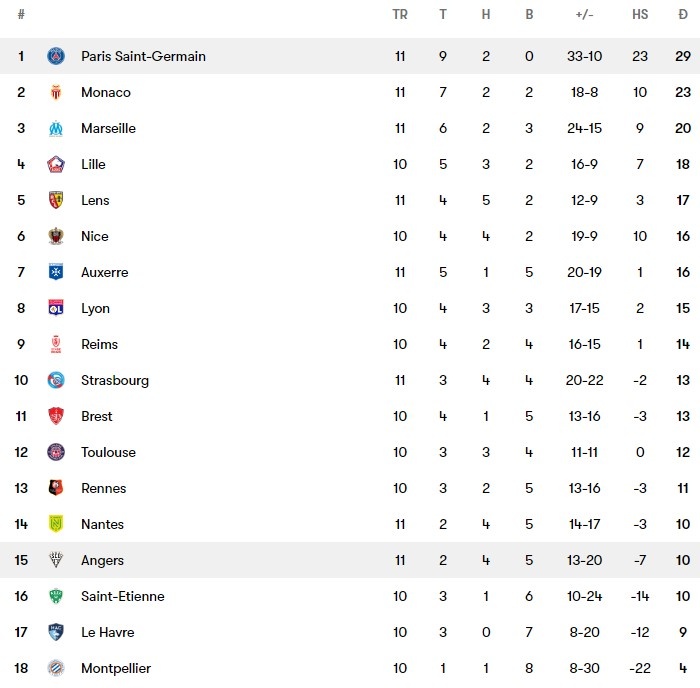Click the Lens club badge
700x688 pixels.
tap(56, 200)
